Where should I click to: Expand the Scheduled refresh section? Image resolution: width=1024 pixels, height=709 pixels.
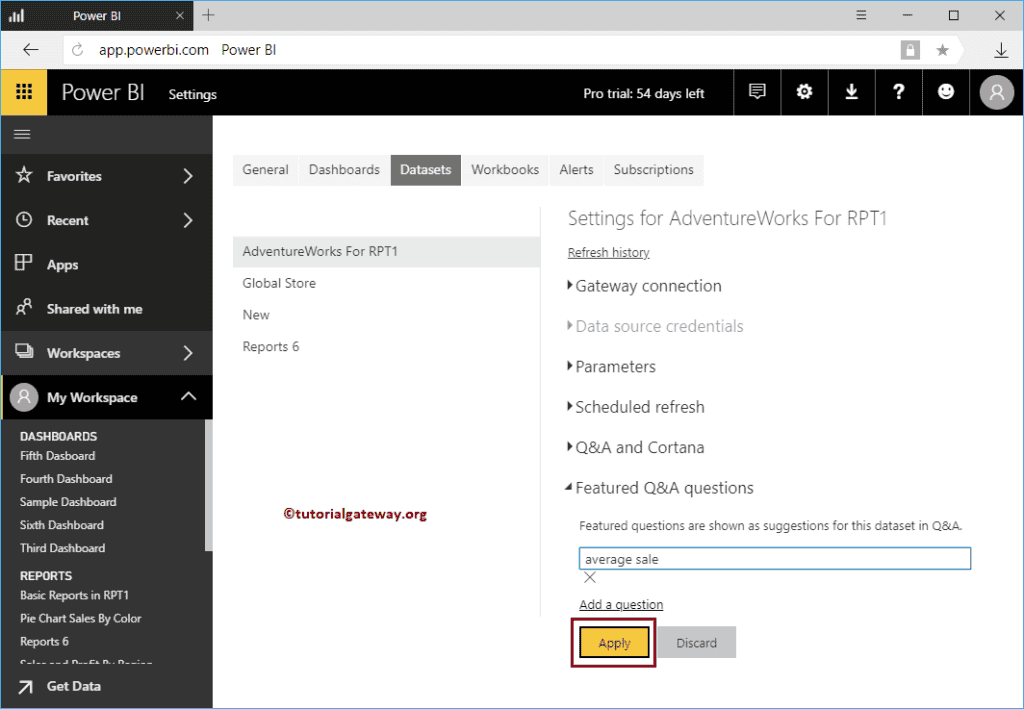pos(639,407)
